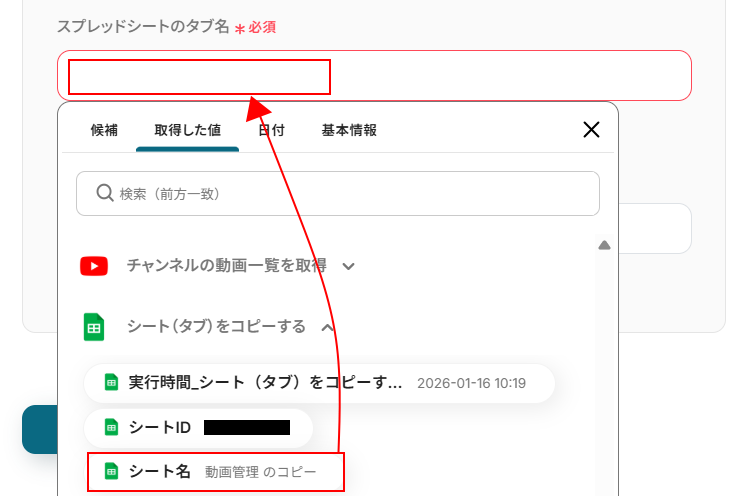Open the 基本情報 tab

[349, 130]
